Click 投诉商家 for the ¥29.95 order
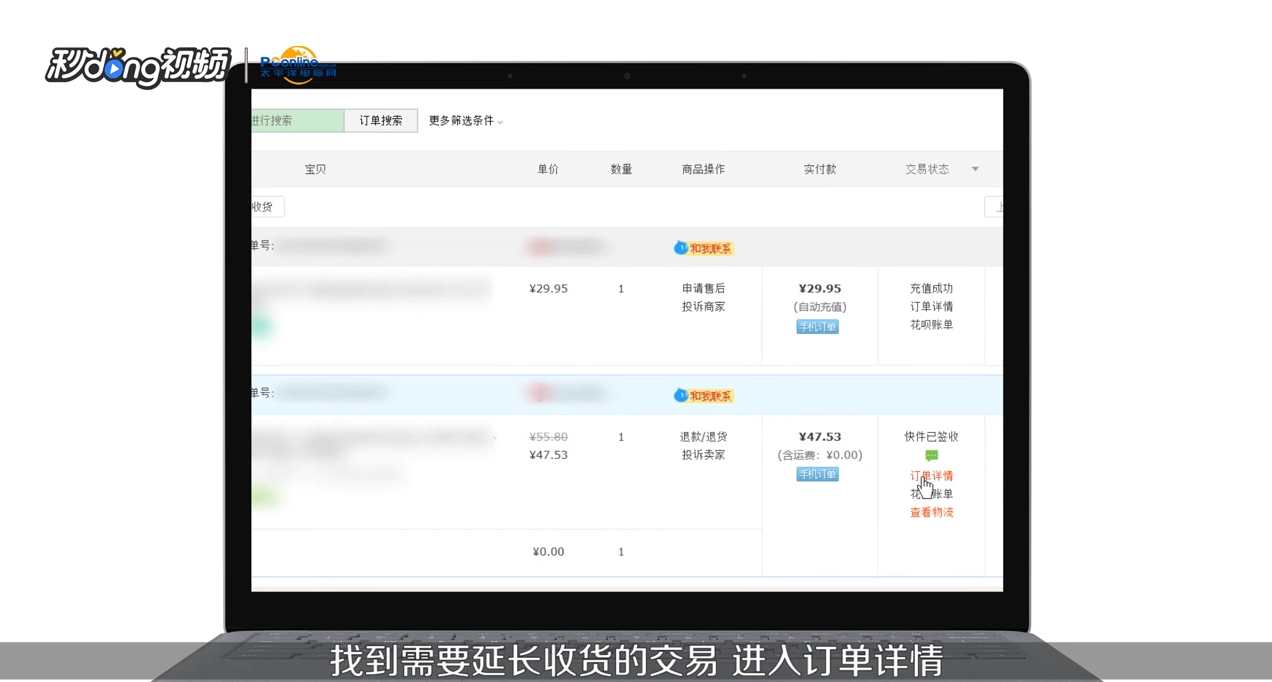The image size is (1272, 682). [704, 307]
